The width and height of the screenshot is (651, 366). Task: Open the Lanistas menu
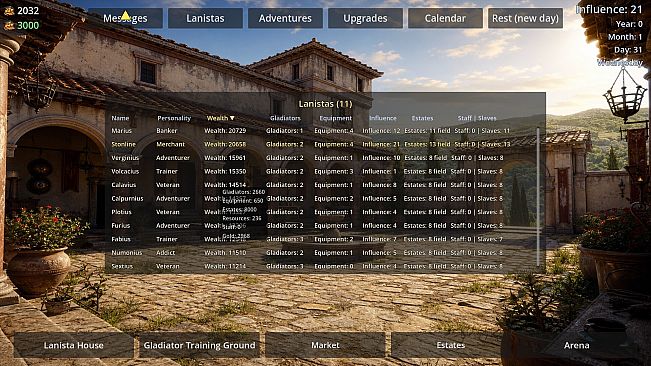tap(206, 18)
